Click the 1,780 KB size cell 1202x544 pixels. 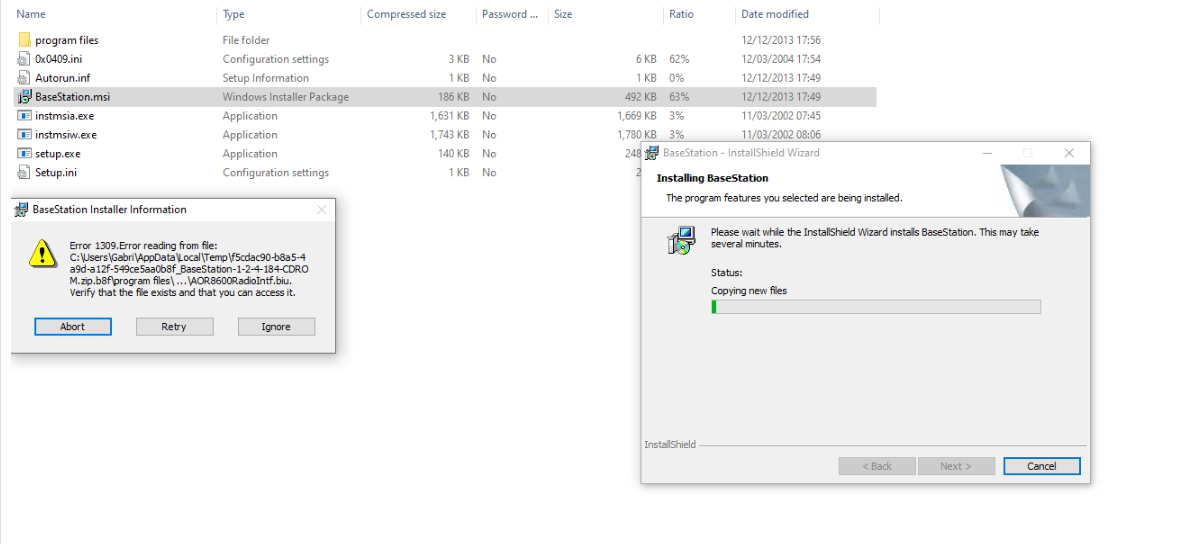(x=637, y=135)
